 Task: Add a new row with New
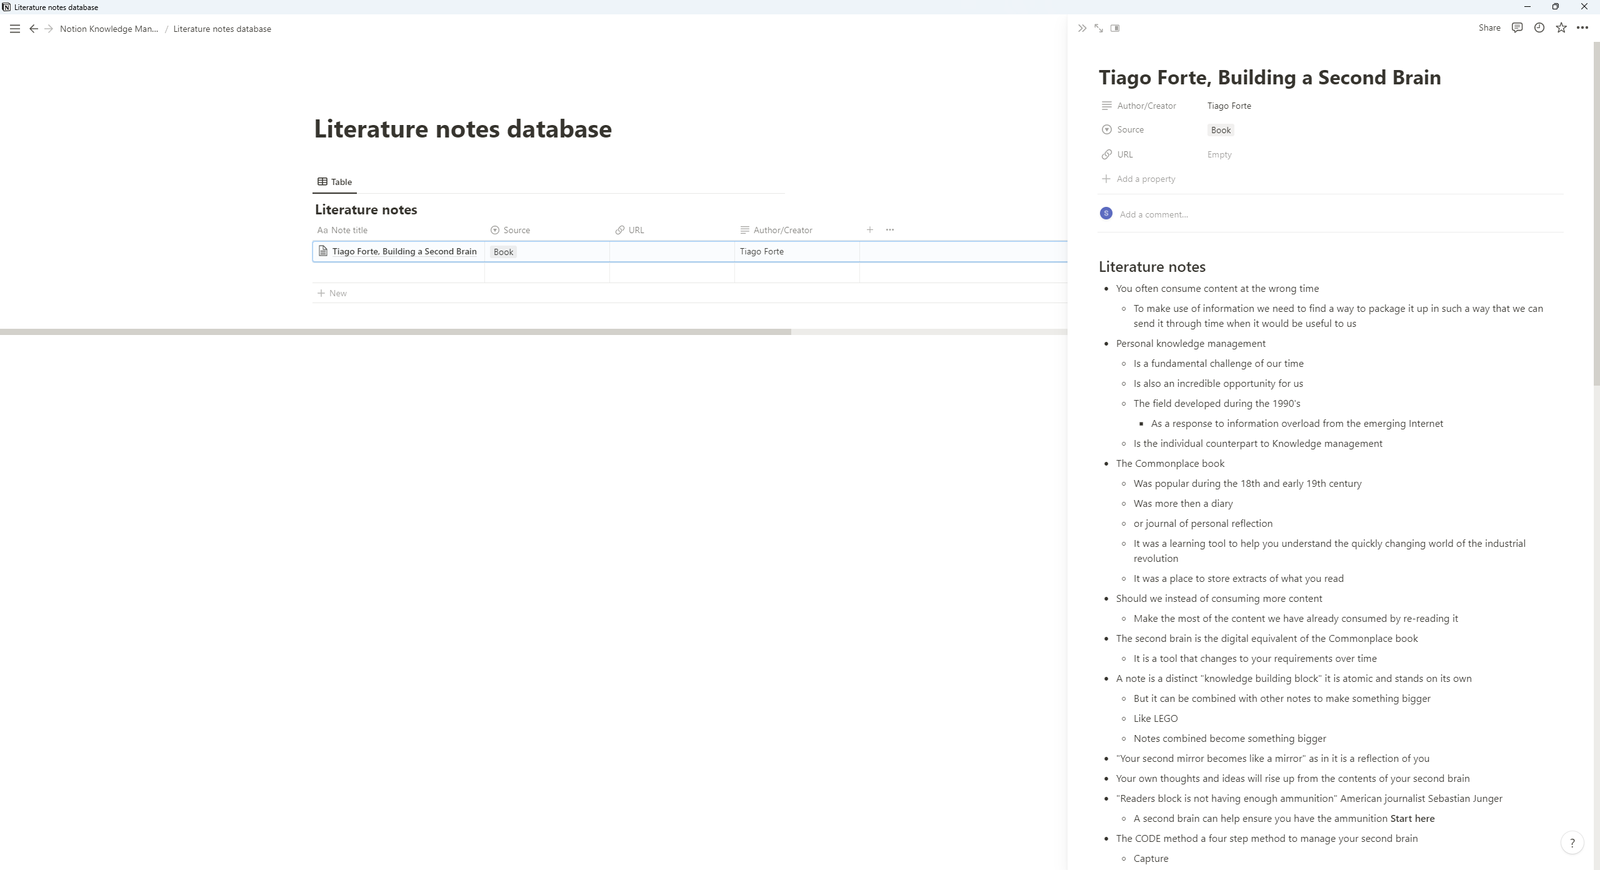(332, 293)
